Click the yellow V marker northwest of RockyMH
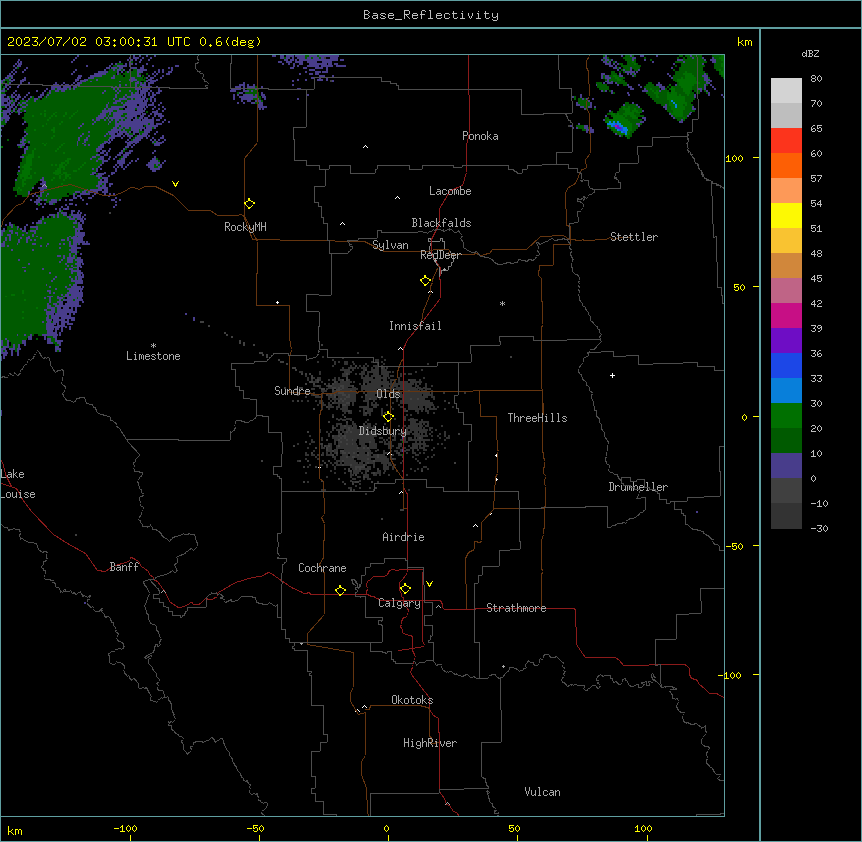This screenshot has height=842, width=862. coord(175,184)
